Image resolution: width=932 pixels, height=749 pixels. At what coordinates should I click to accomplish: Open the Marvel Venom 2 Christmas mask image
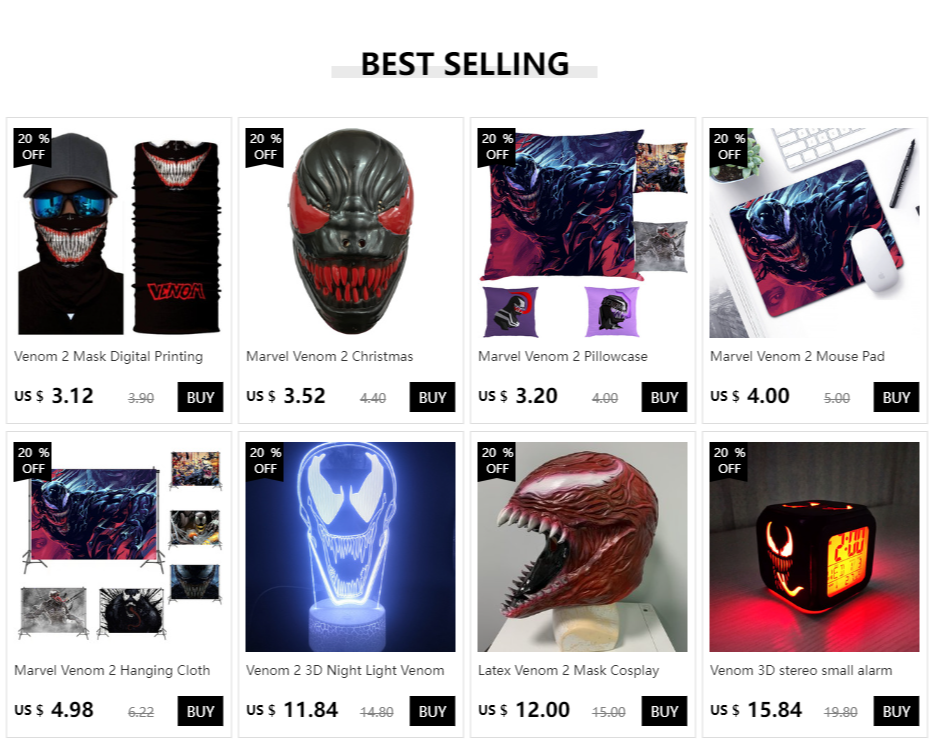350,233
